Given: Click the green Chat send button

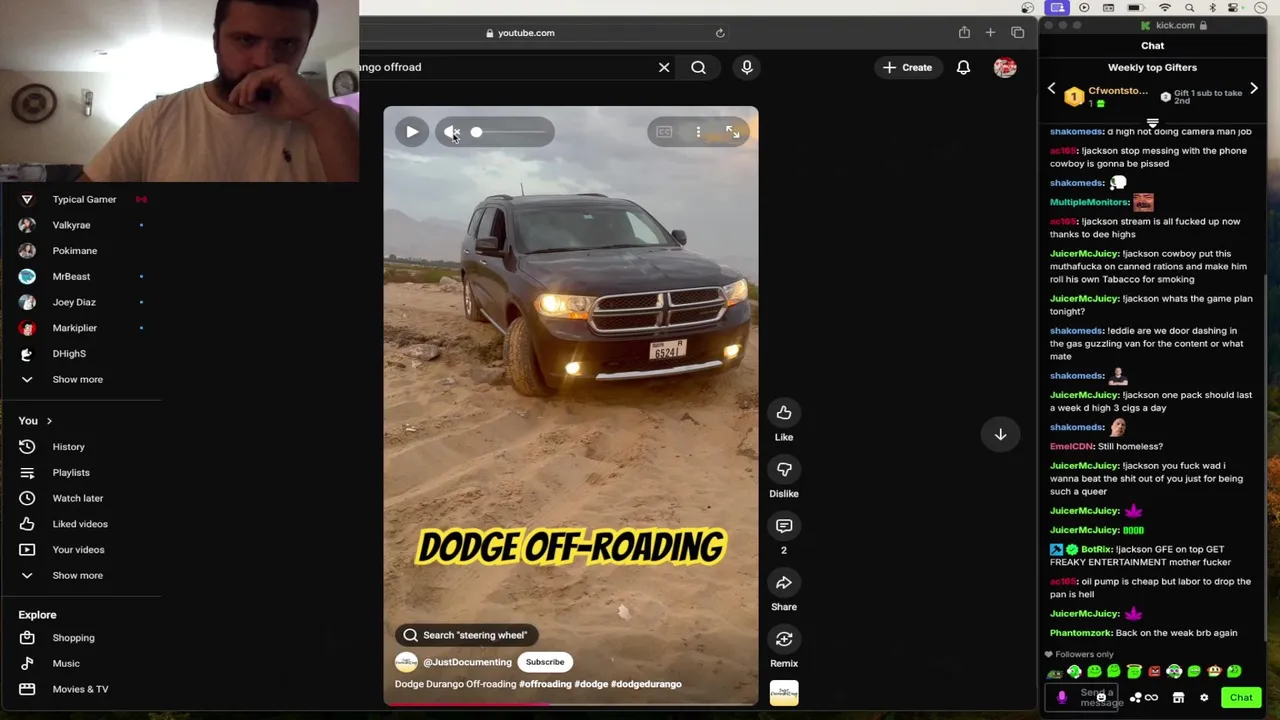Looking at the screenshot, I should [1241, 698].
